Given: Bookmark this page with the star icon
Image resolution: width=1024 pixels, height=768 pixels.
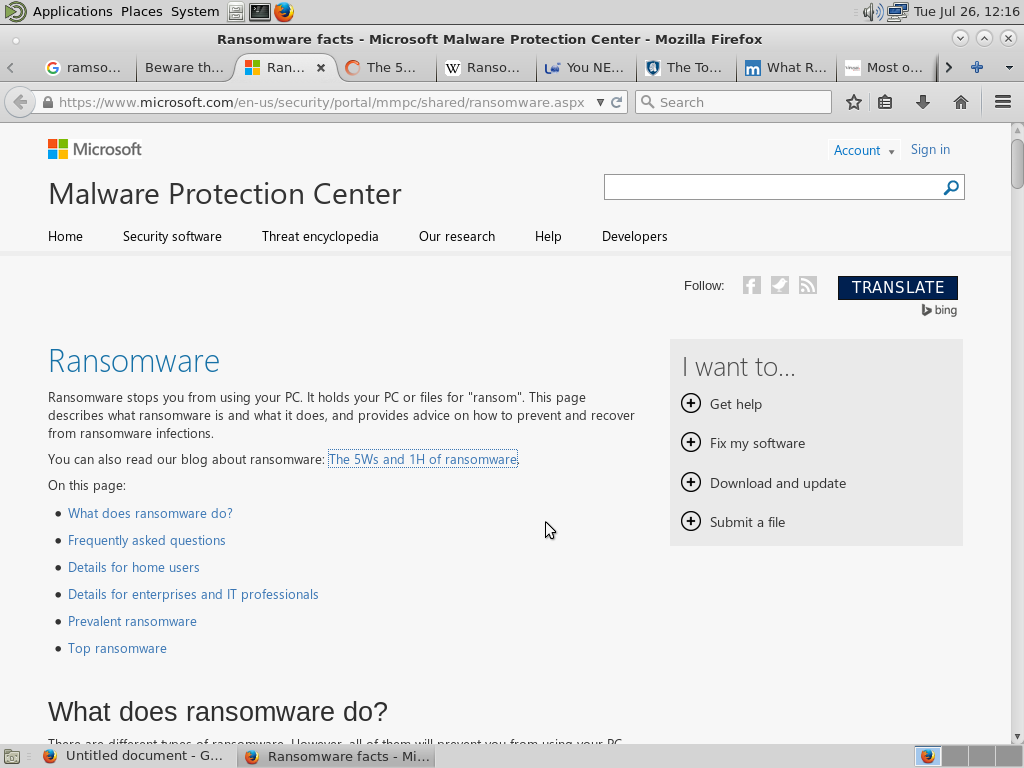Looking at the screenshot, I should (x=854, y=102).
